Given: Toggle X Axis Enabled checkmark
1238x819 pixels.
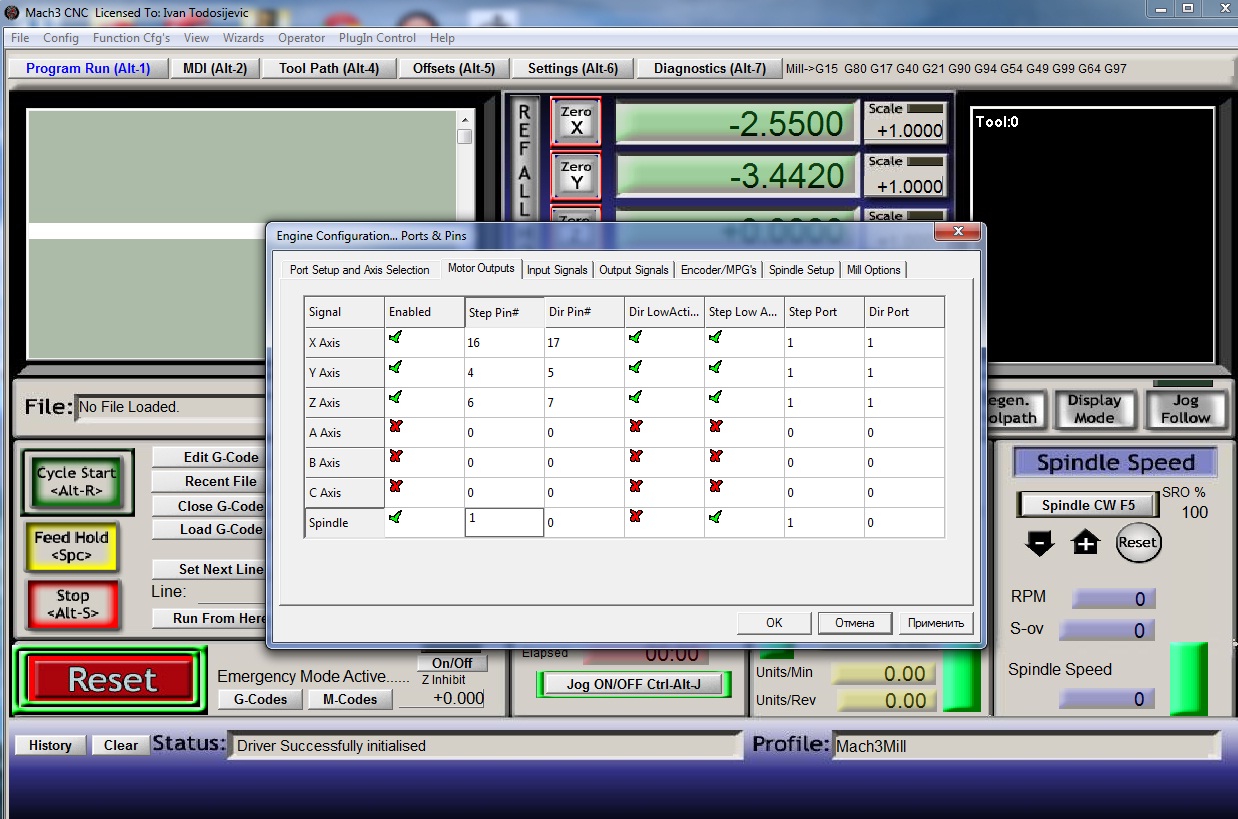Looking at the screenshot, I should (x=395, y=338).
